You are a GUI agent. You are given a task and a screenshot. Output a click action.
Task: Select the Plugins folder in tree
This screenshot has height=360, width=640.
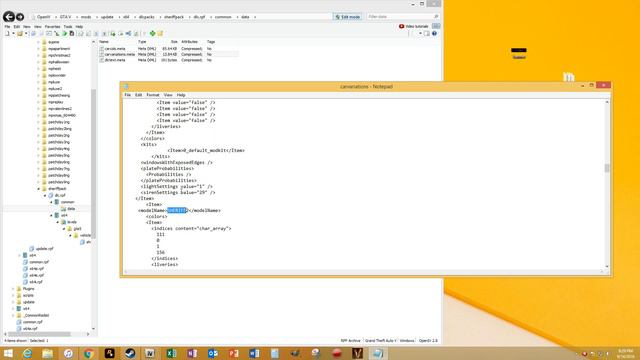29,289
